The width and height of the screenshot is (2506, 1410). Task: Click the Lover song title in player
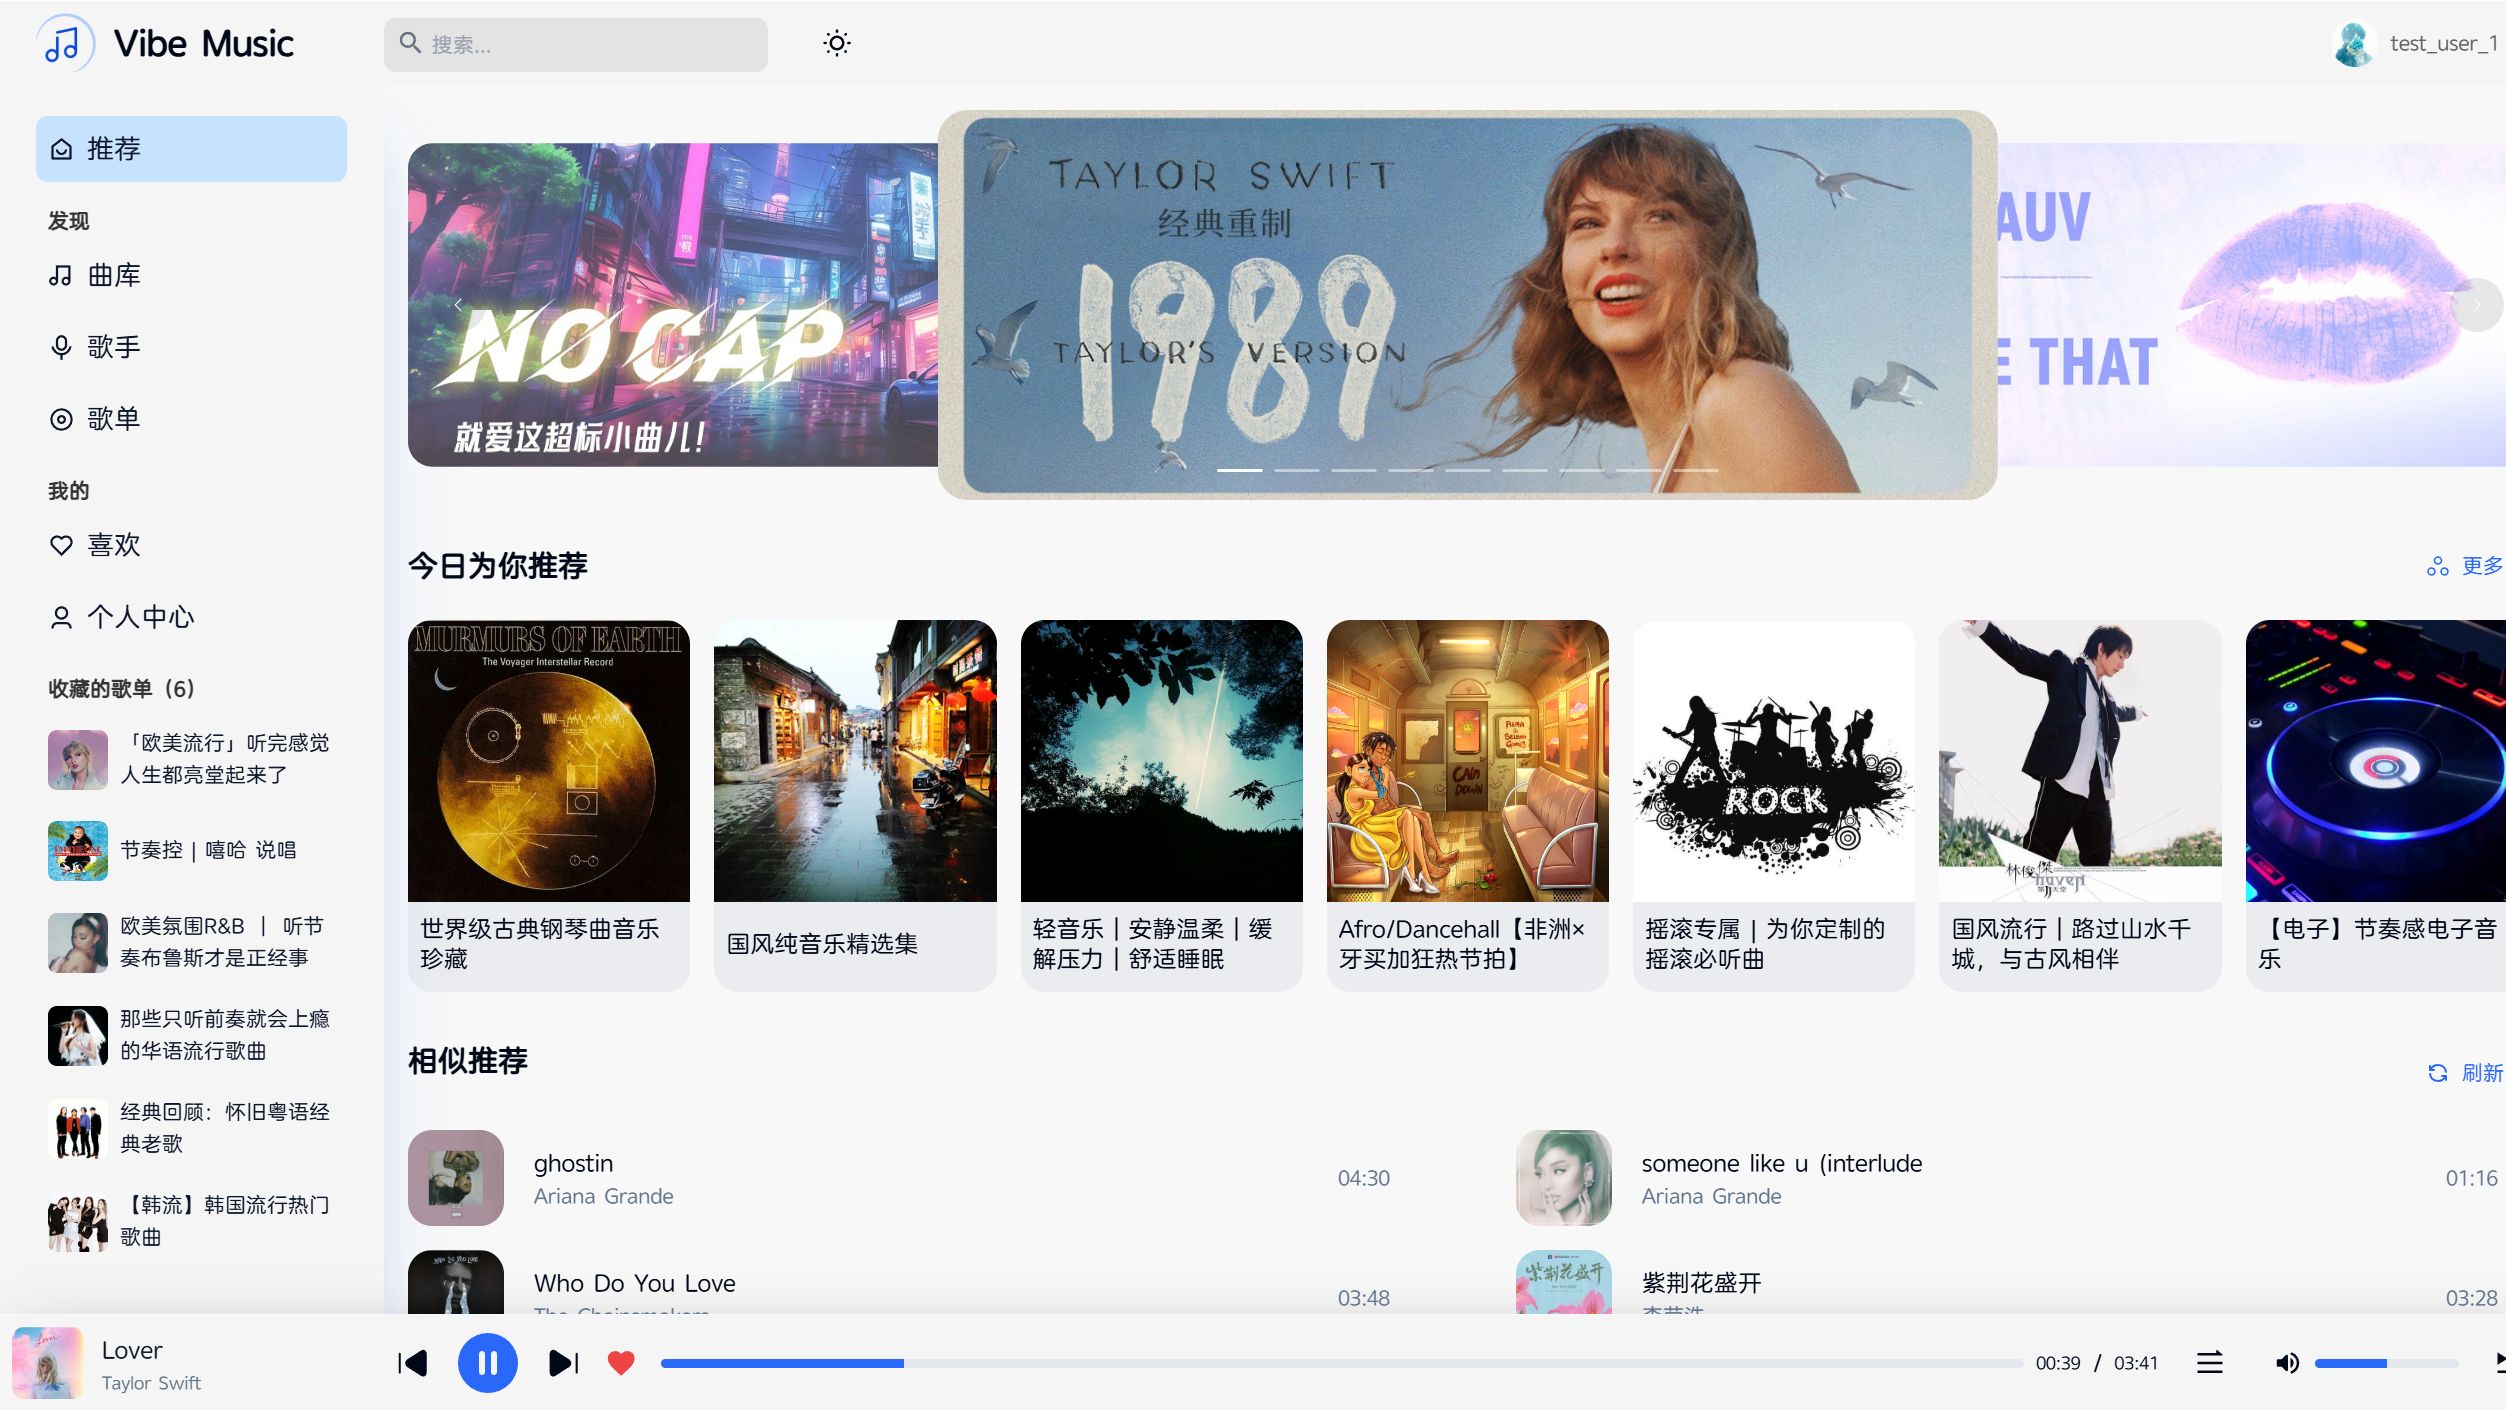(132, 1351)
